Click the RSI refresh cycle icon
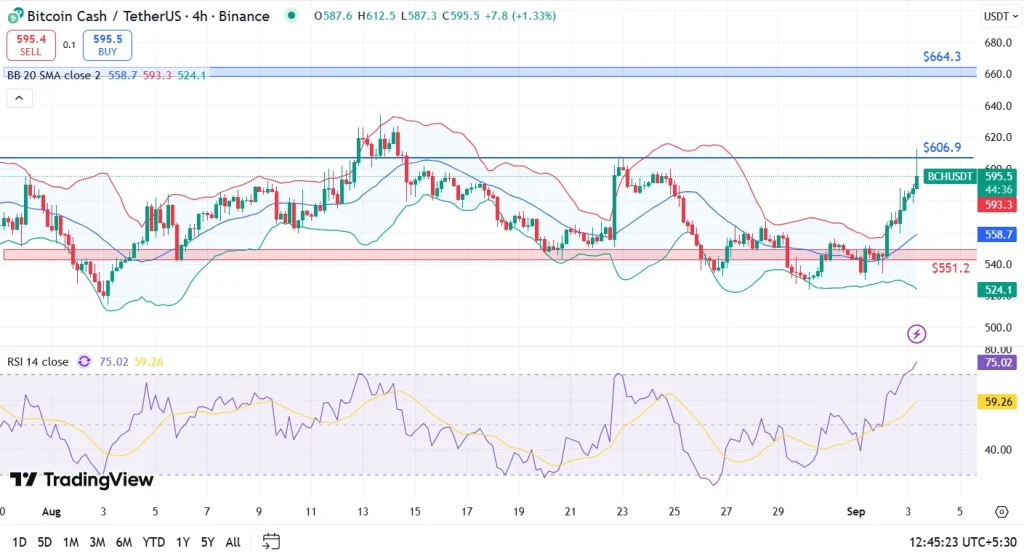Viewport: 1024px width, 559px height. (x=84, y=362)
